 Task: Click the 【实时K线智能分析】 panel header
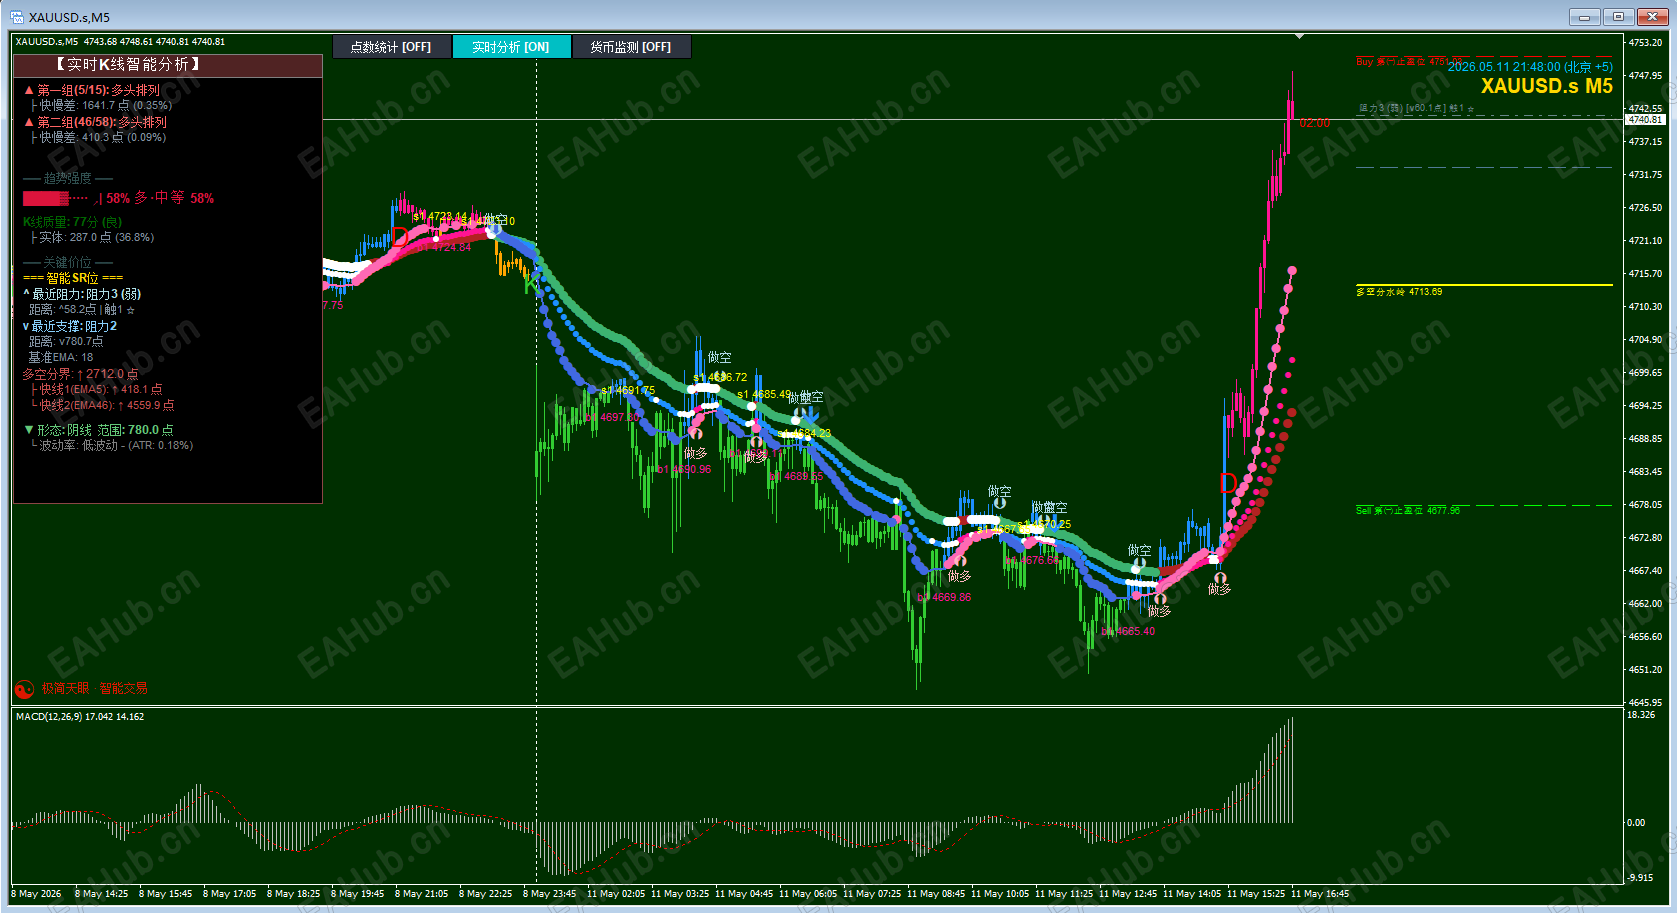168,65
